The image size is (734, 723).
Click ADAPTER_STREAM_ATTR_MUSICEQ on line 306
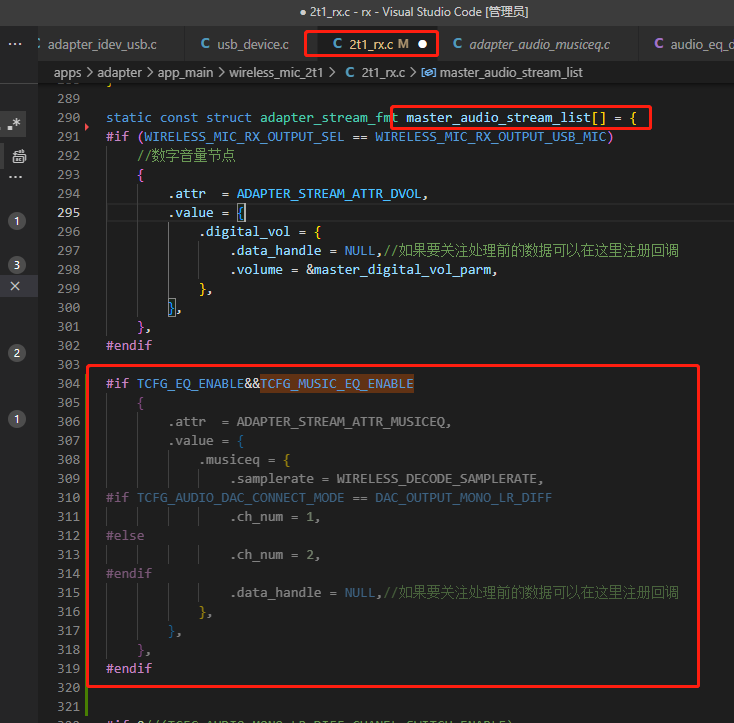(340, 422)
